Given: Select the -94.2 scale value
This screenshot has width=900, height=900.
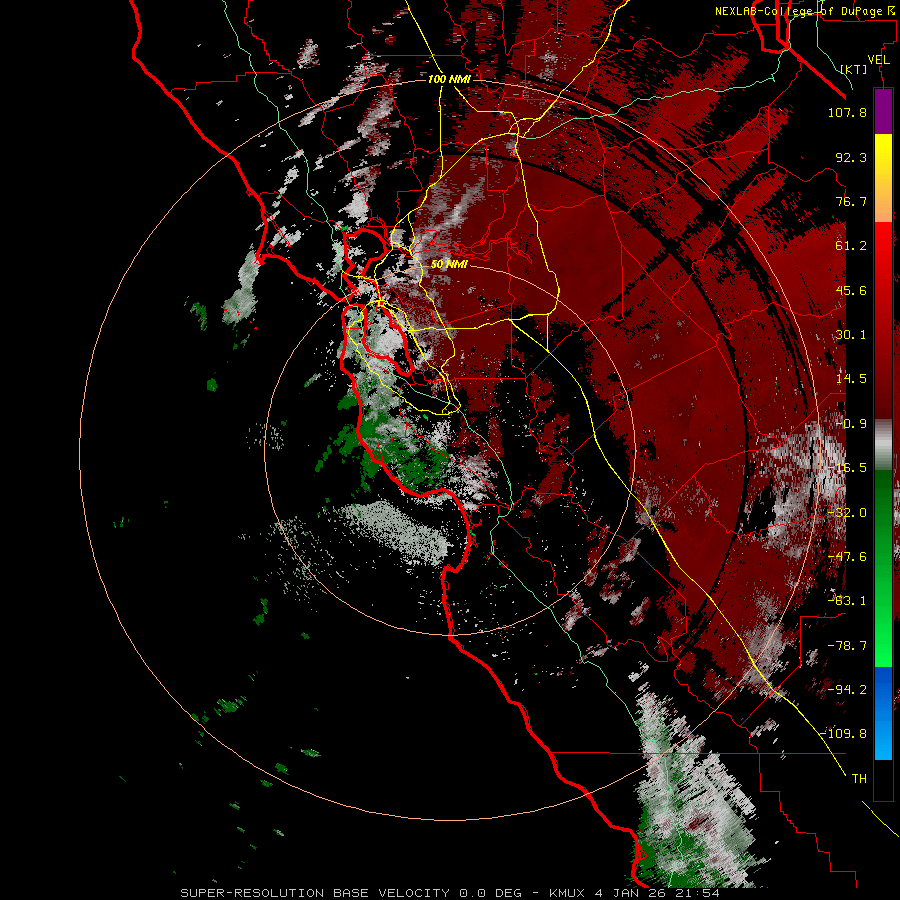Looking at the screenshot, I should pos(847,689).
